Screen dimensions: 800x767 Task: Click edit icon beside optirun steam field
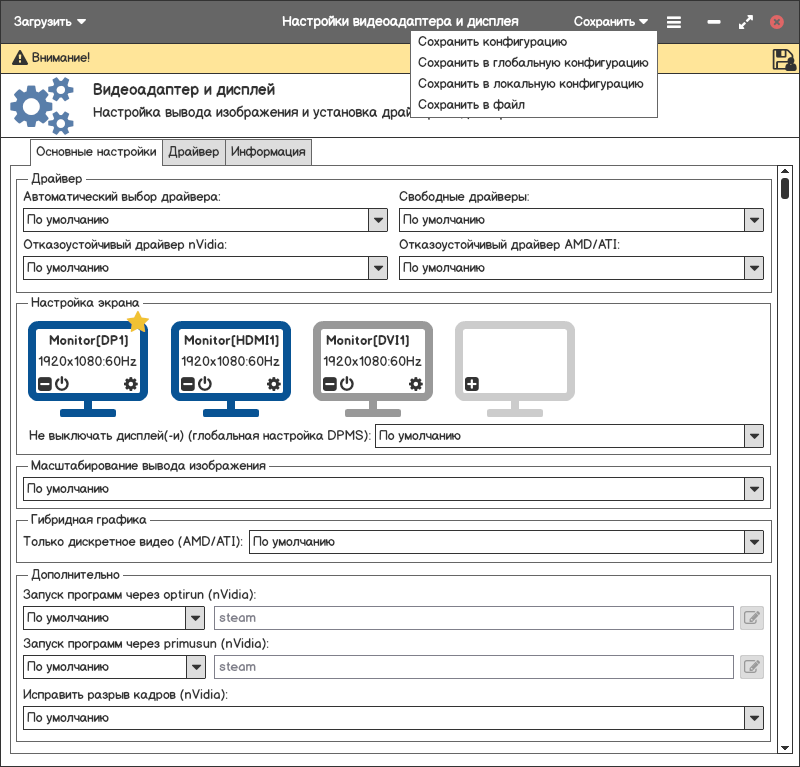click(752, 618)
